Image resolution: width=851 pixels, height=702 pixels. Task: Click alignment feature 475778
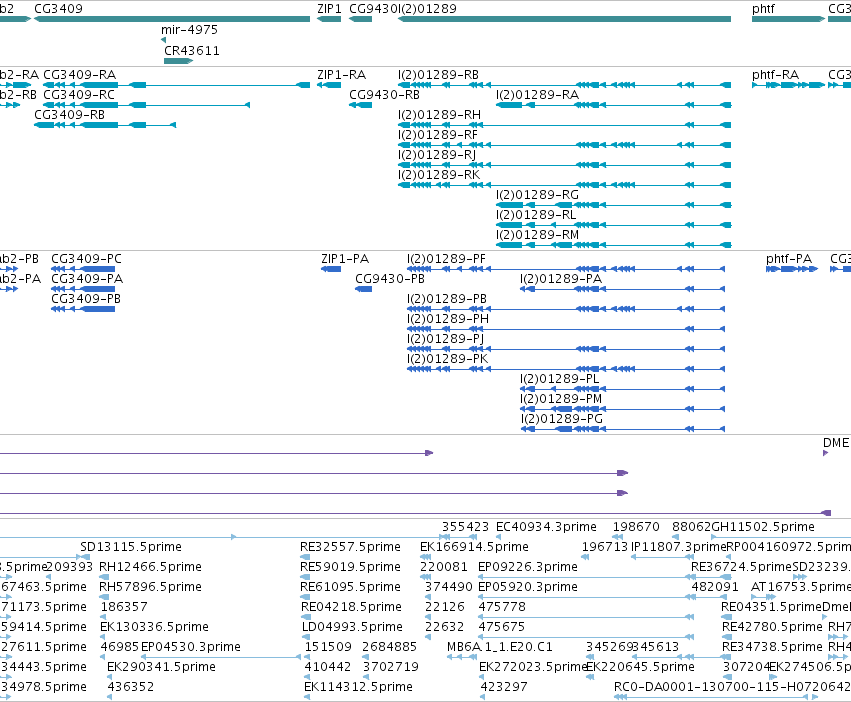pyautogui.click(x=502, y=606)
